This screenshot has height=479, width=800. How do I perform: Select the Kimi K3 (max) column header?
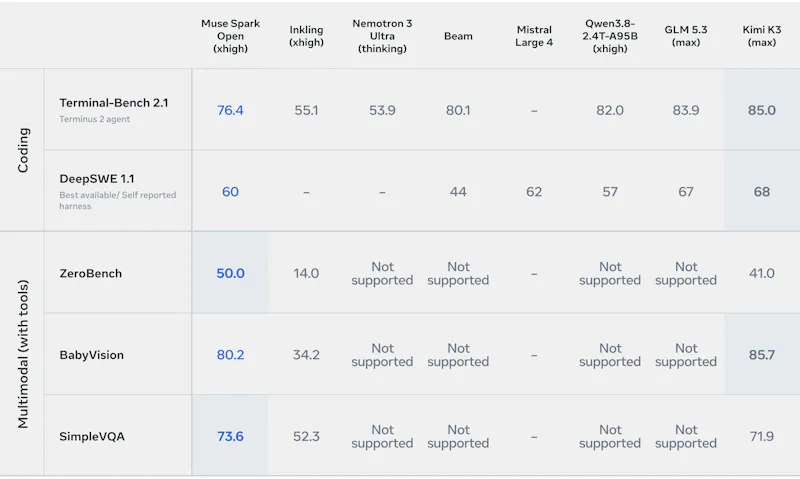762,36
